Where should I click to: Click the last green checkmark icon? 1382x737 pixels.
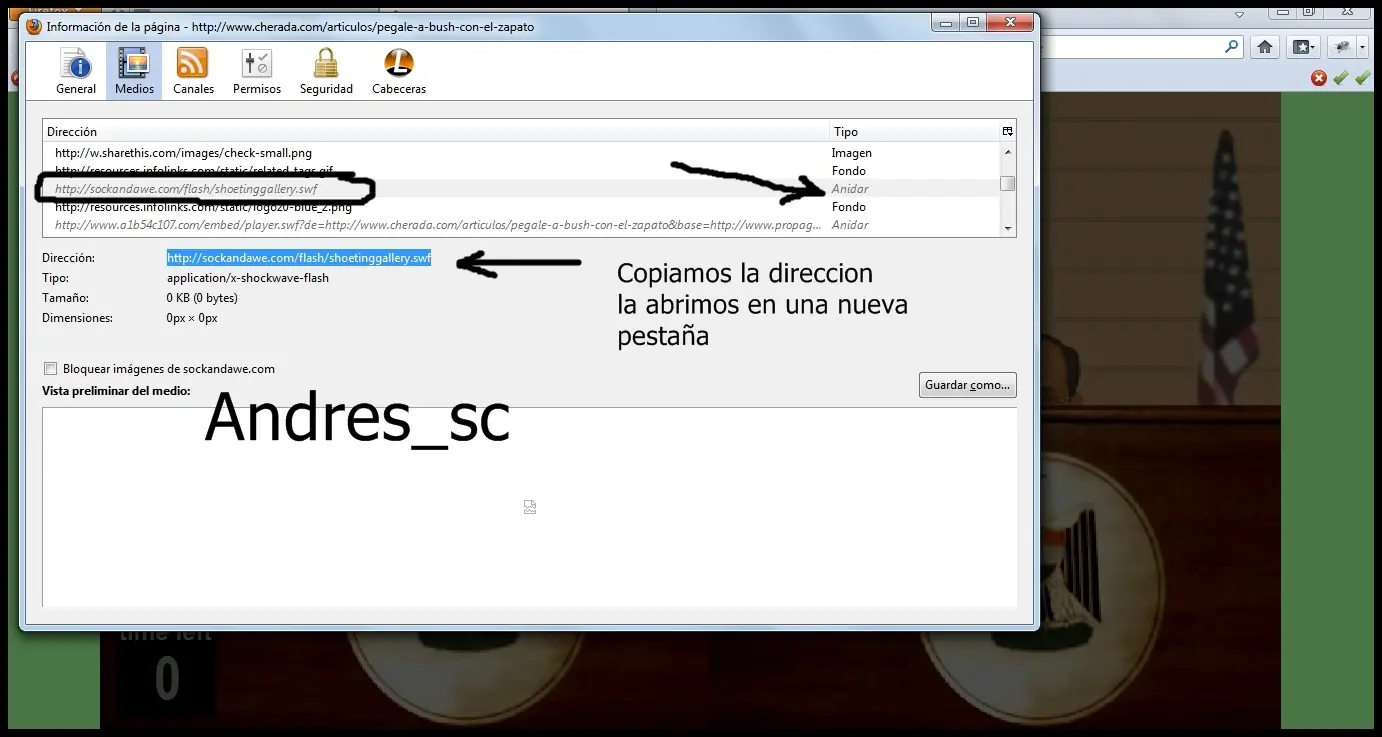pos(1362,78)
